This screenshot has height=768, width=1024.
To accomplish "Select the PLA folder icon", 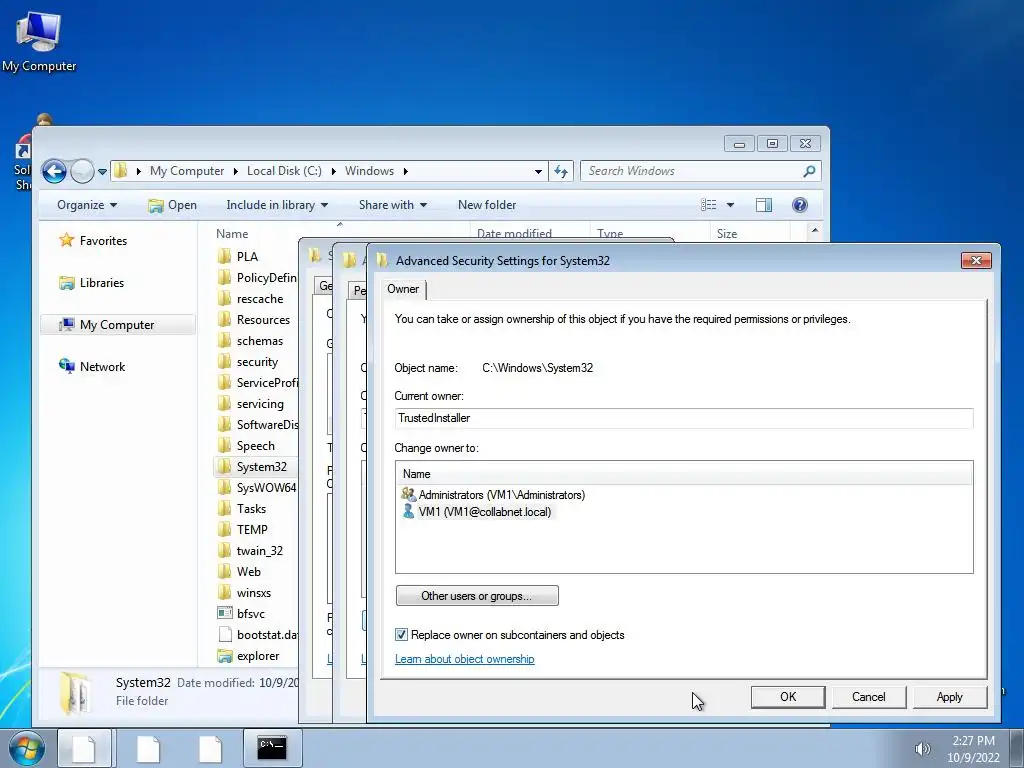I will [x=225, y=256].
